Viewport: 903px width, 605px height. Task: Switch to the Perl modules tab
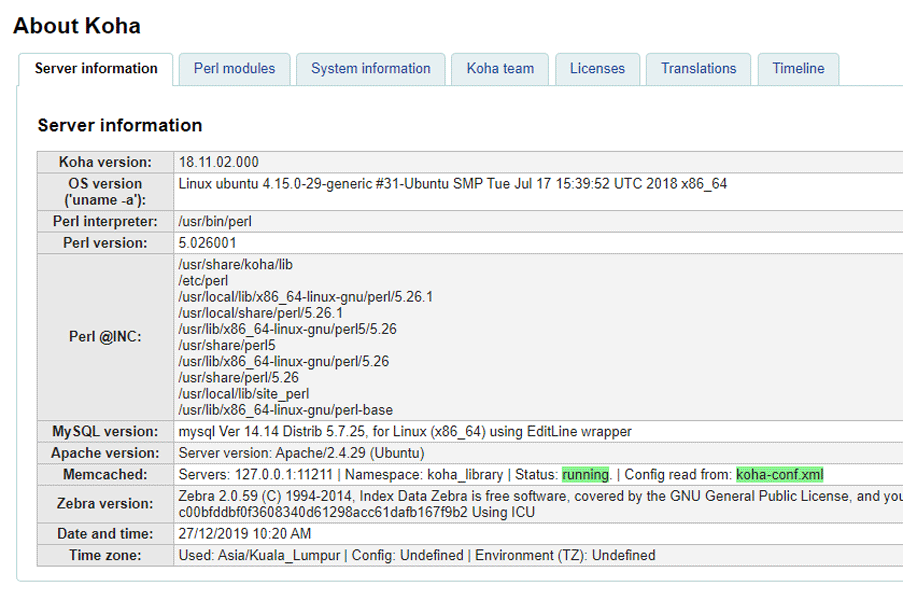[x=234, y=69]
